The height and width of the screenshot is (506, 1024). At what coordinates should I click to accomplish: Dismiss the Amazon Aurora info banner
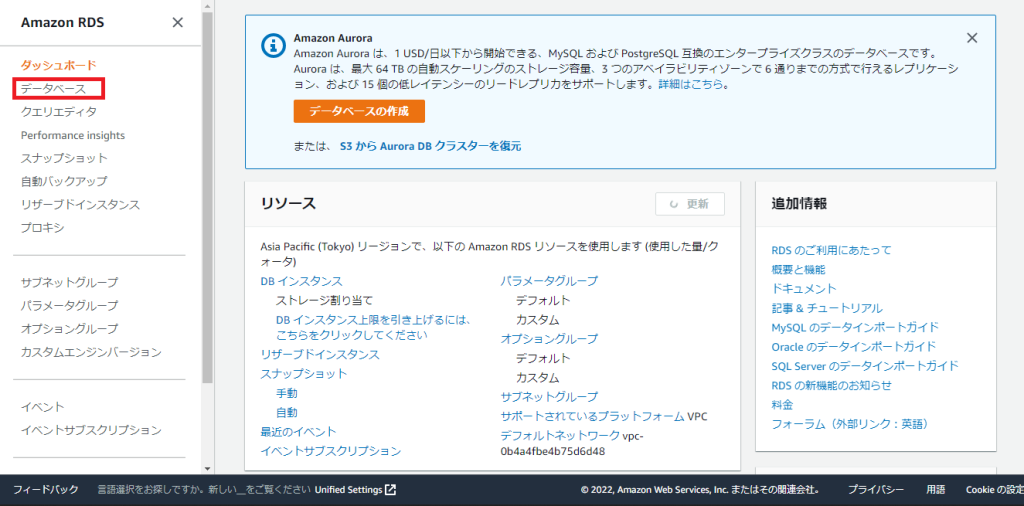(972, 38)
